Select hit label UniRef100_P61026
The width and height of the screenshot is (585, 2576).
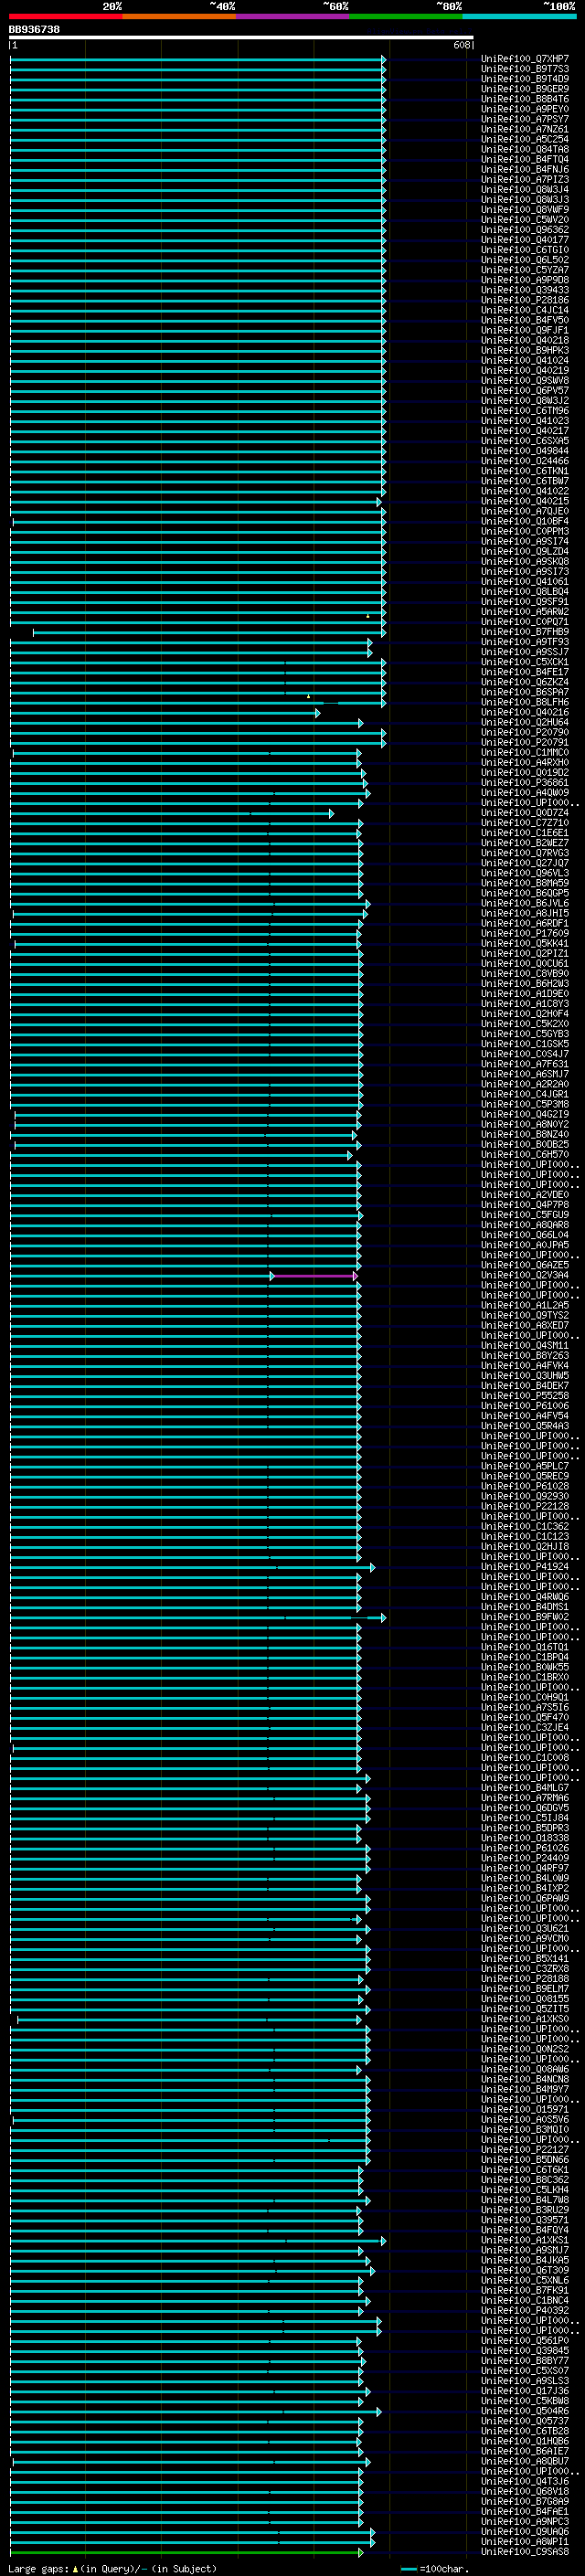tap(524, 1848)
